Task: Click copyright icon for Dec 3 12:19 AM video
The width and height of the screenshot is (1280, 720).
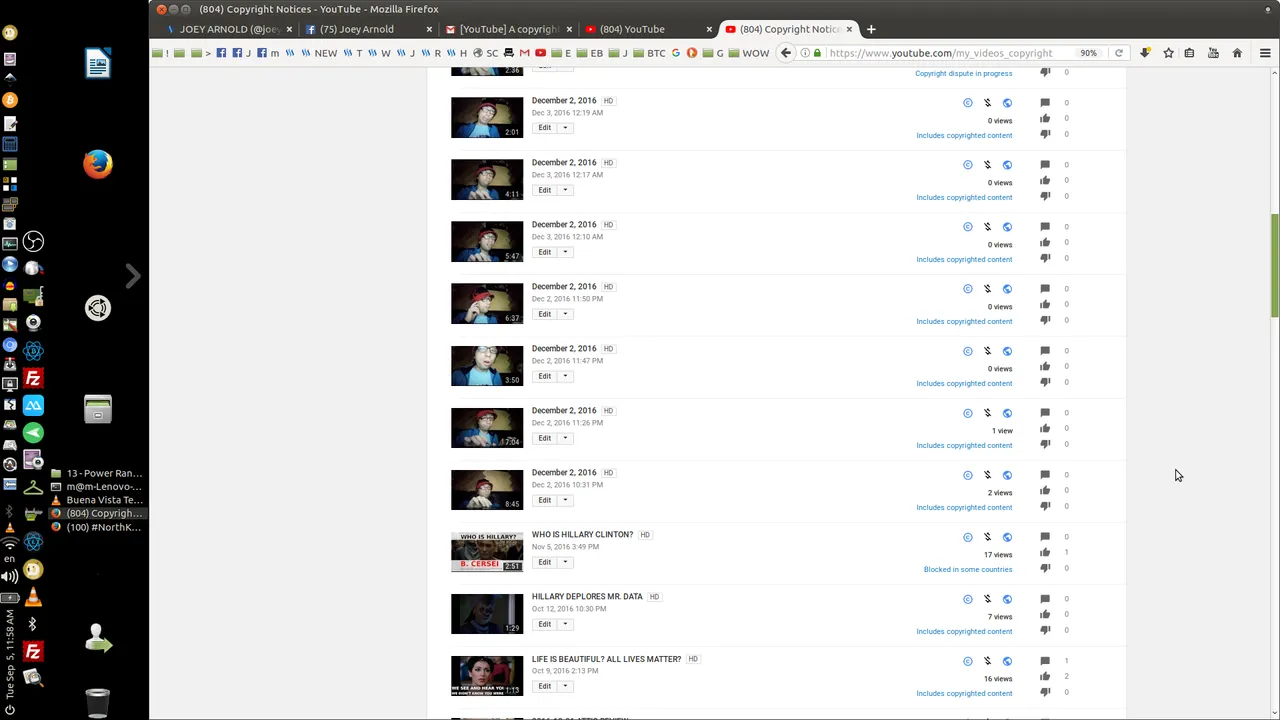Action: coord(967,103)
